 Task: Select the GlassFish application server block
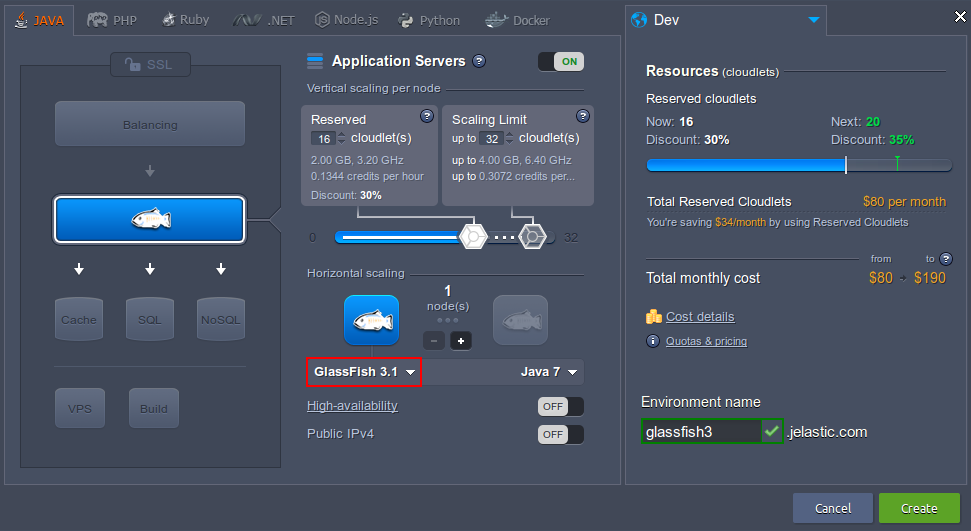(x=150, y=219)
